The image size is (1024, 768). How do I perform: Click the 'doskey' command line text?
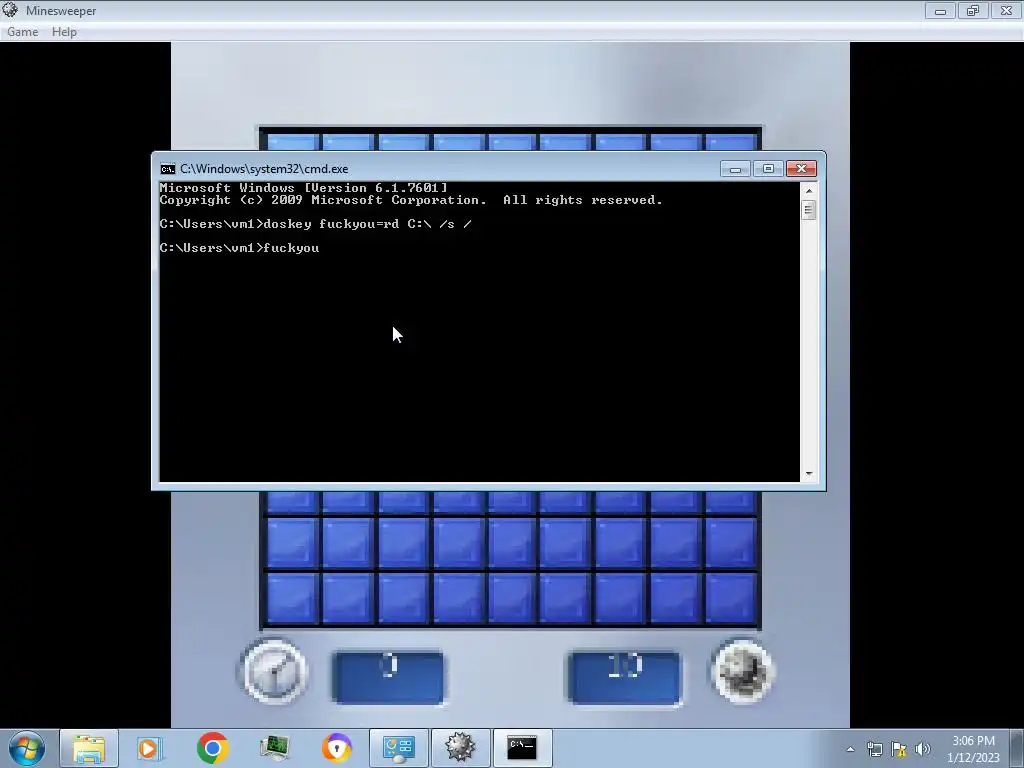[315, 225]
